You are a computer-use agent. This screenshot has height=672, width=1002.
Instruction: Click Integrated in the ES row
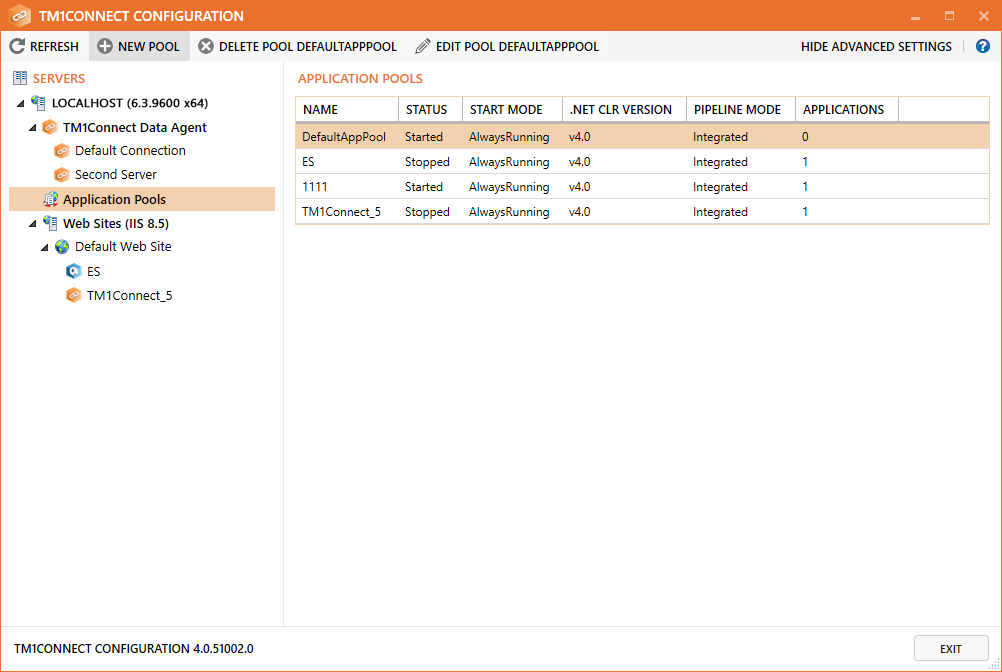click(x=720, y=162)
